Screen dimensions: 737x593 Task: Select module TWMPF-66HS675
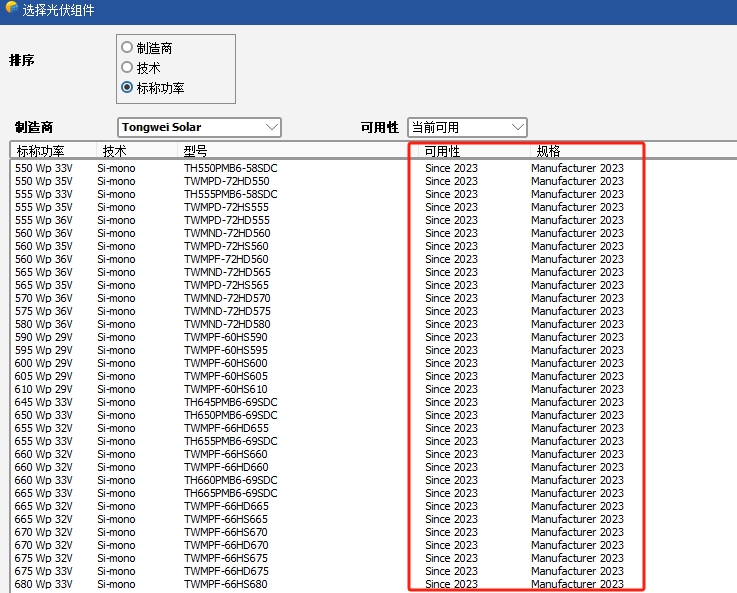[226, 558]
